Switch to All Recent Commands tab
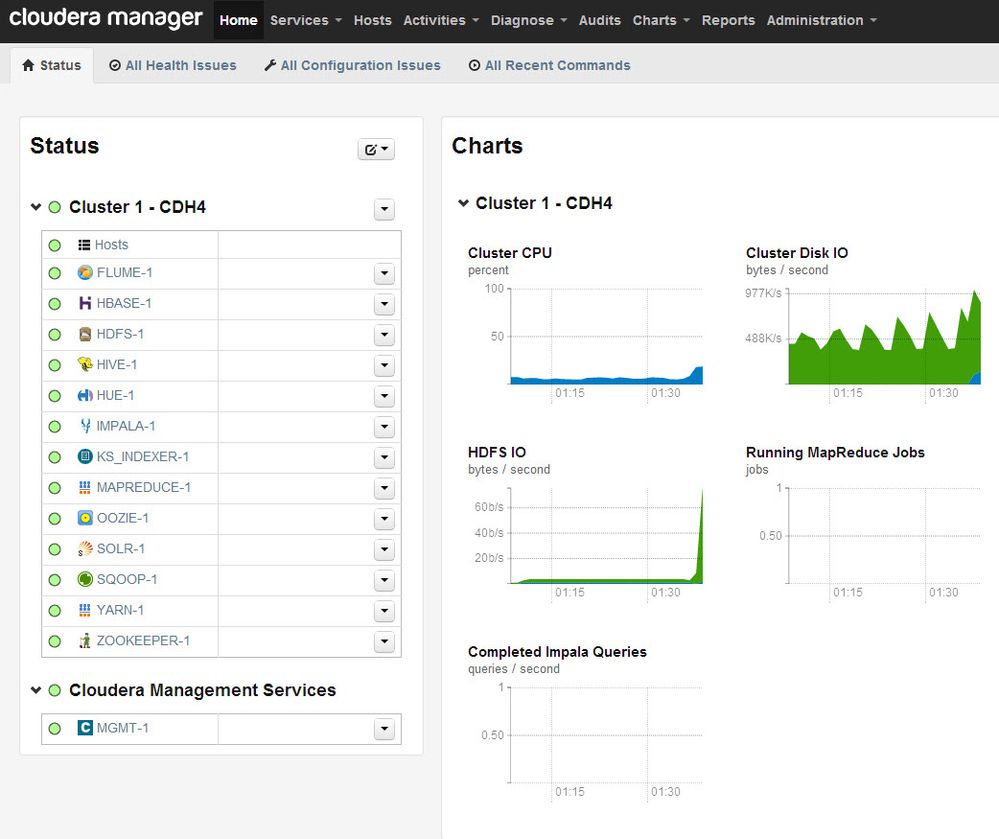The width and height of the screenshot is (999, 839). tap(549, 66)
